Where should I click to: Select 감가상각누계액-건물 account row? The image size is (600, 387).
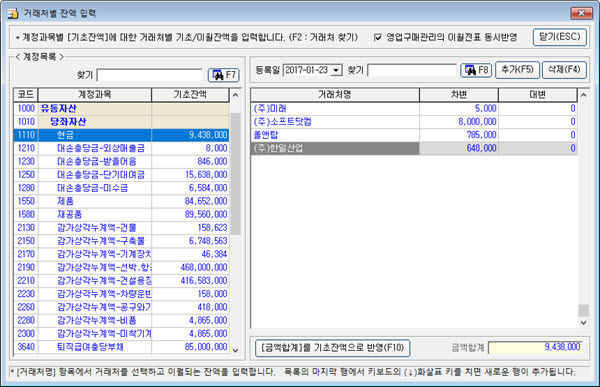(121, 228)
